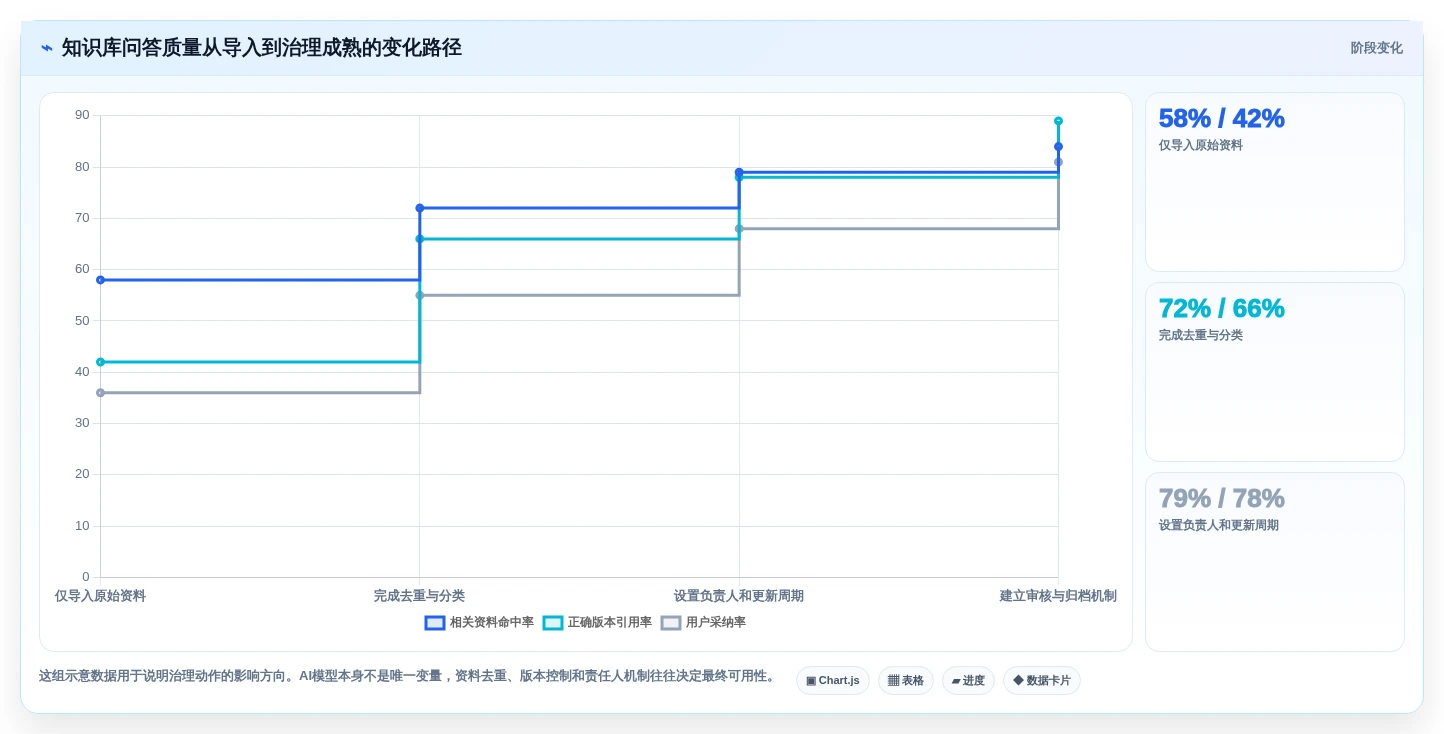Click the chart title 知识库问答质量从导入到治理成熟的变化路径

(x=261, y=48)
